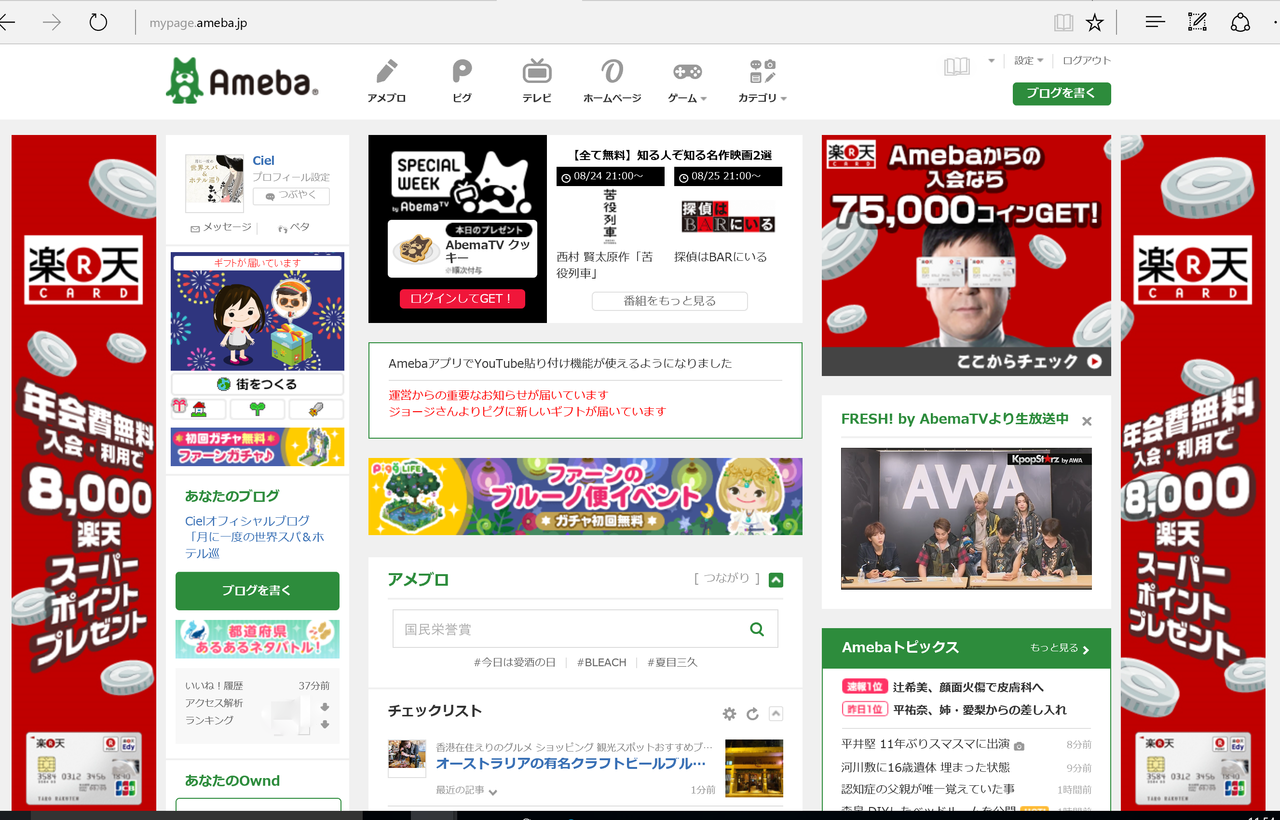This screenshot has height=820, width=1280.
Task: Click the ログアウト link
Action: click(x=1086, y=61)
